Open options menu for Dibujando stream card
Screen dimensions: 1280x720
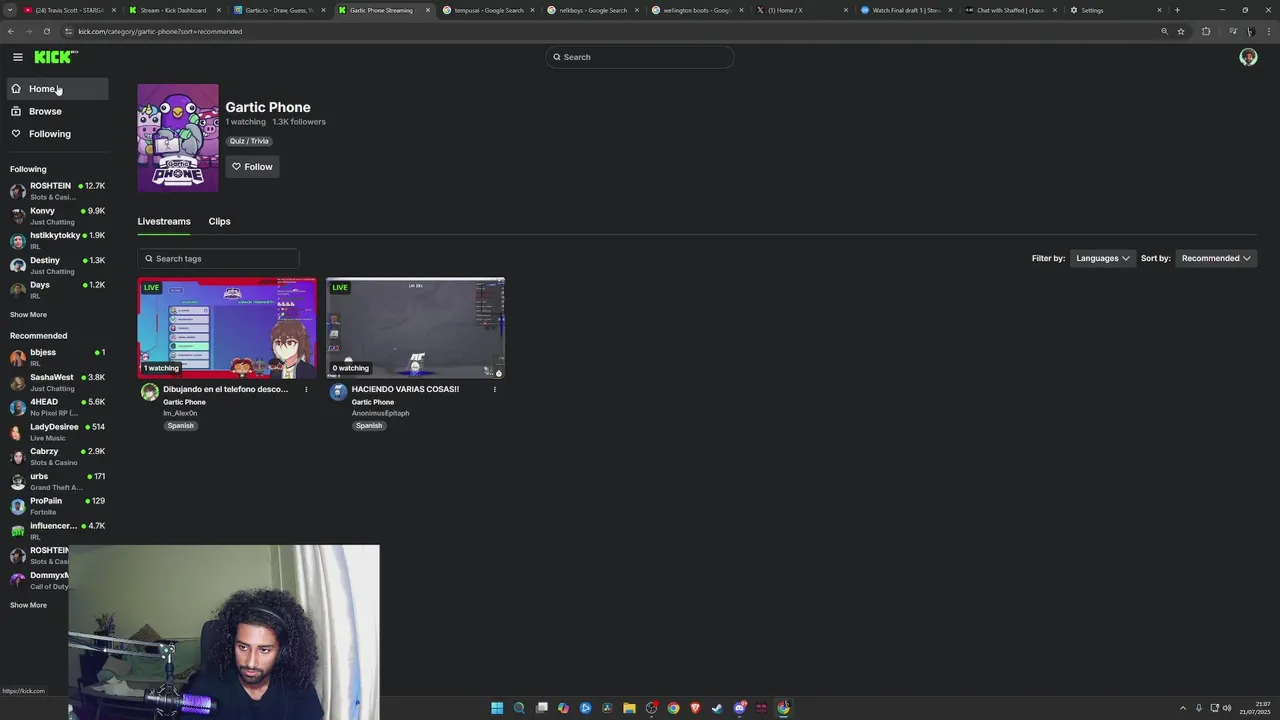pos(306,389)
